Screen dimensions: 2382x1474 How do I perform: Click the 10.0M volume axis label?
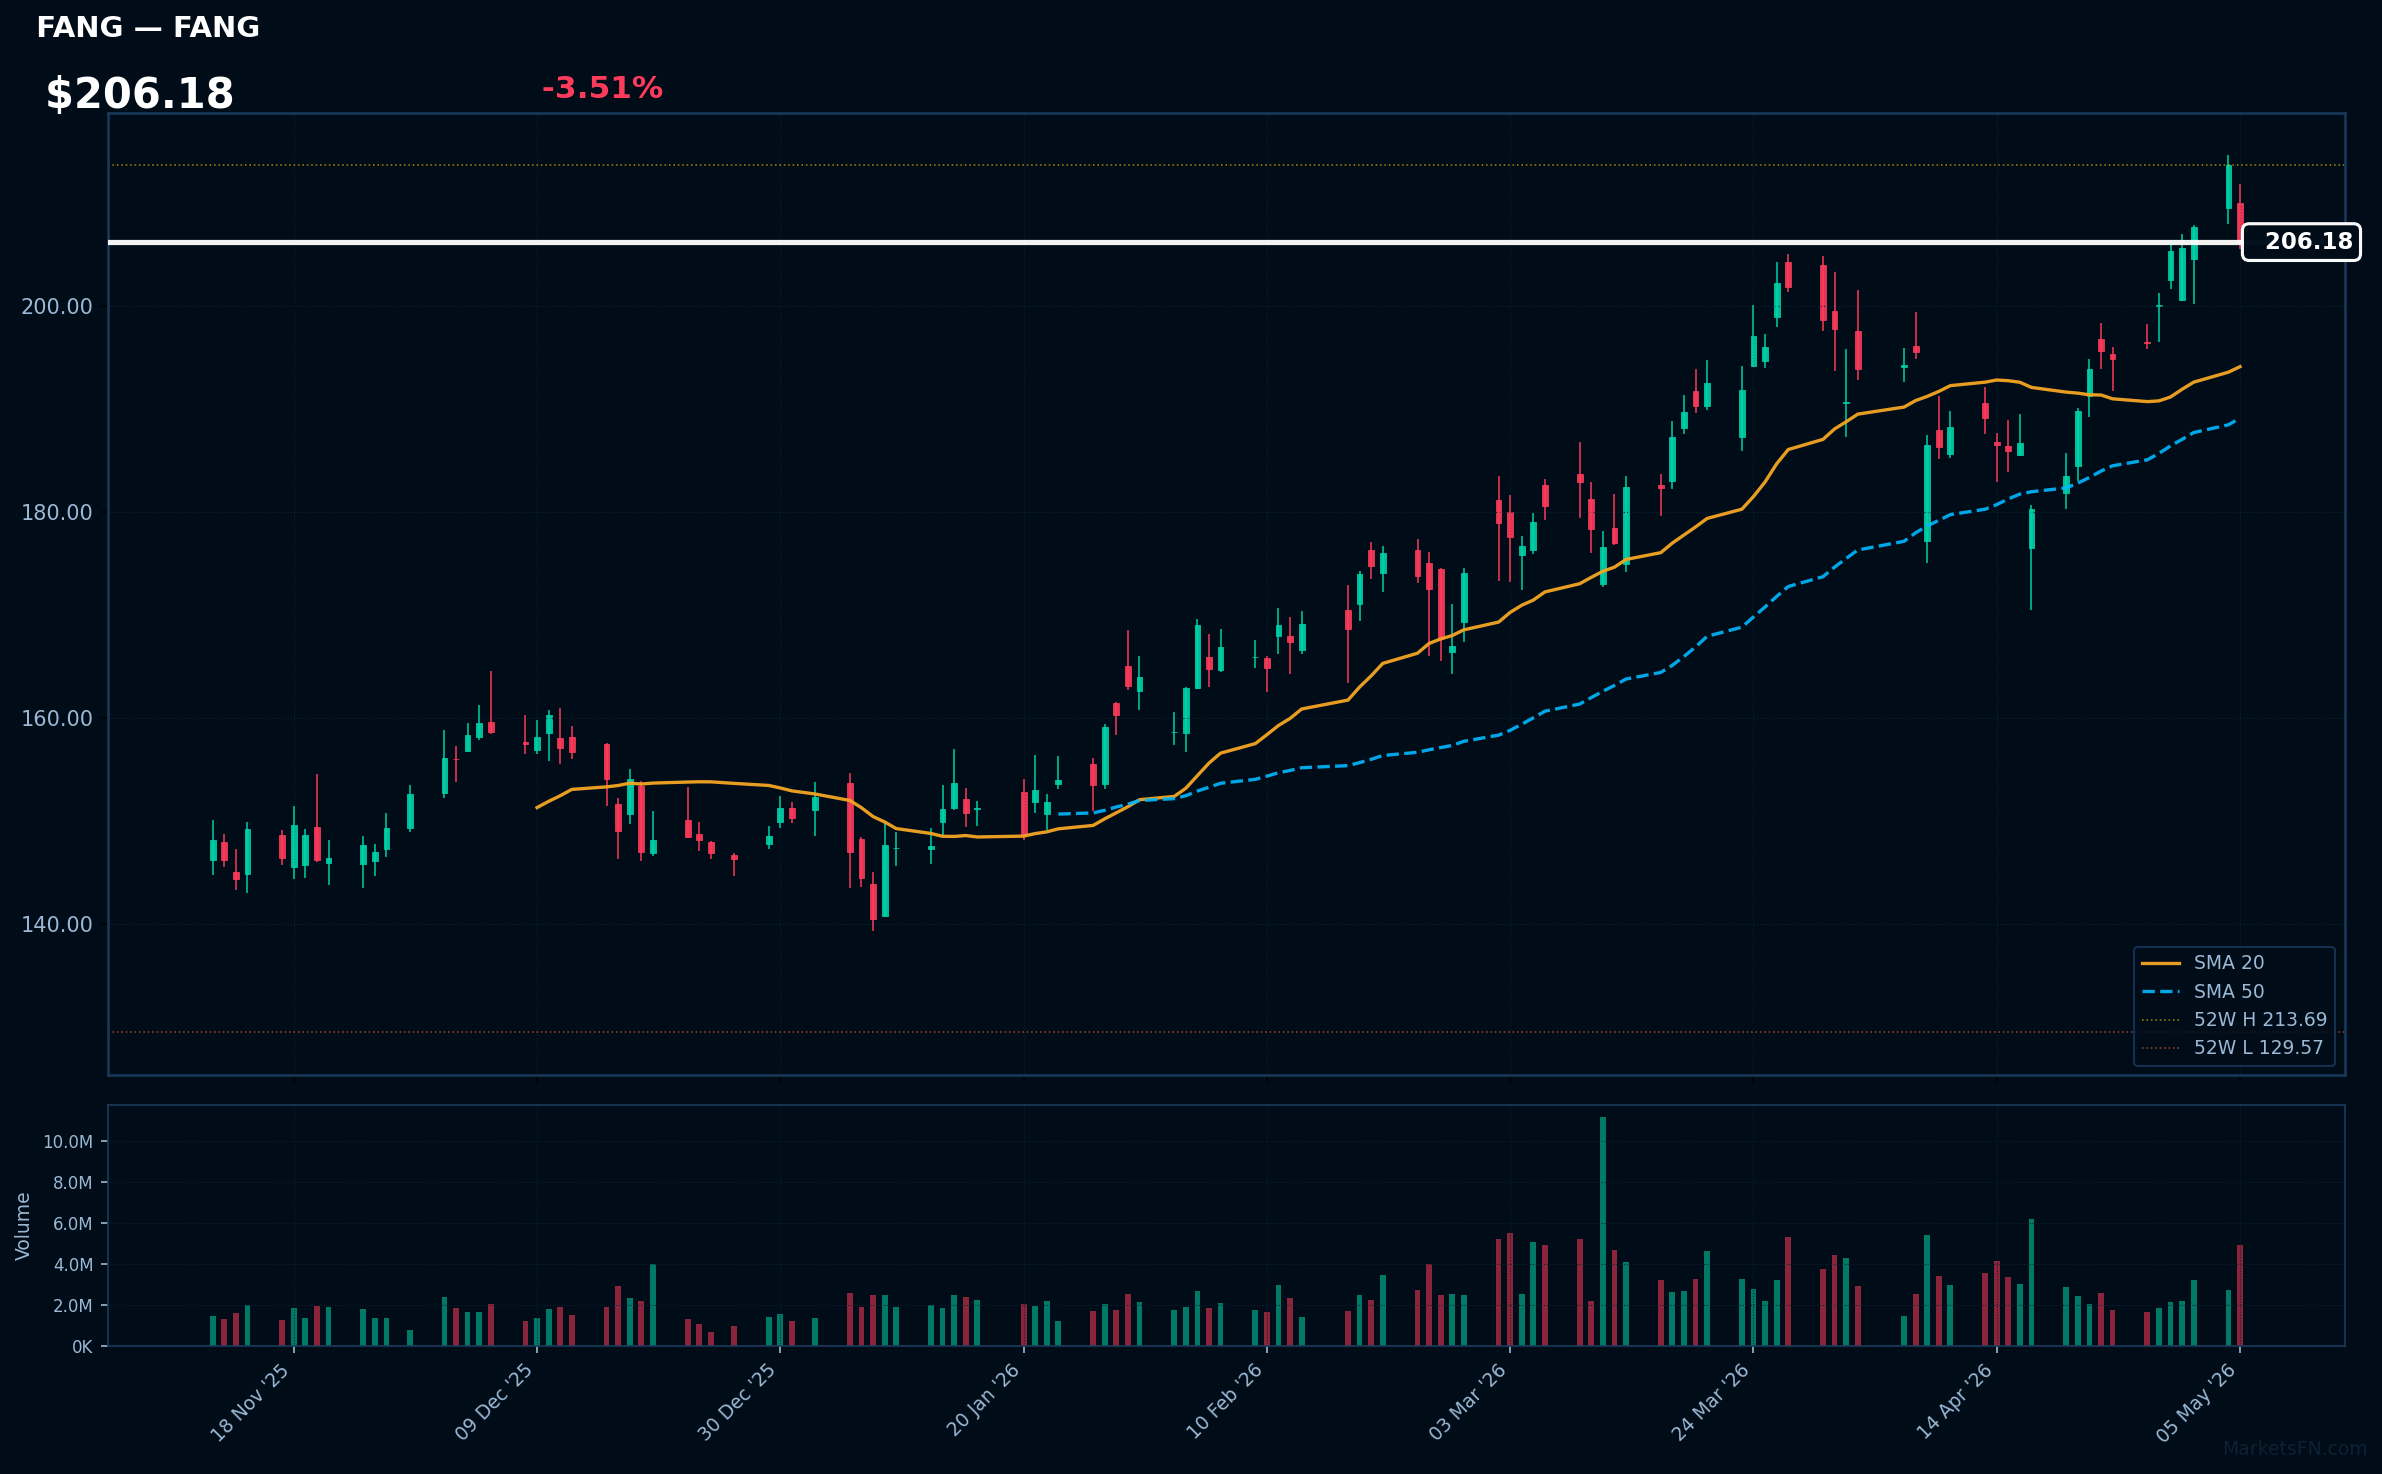[x=68, y=1142]
